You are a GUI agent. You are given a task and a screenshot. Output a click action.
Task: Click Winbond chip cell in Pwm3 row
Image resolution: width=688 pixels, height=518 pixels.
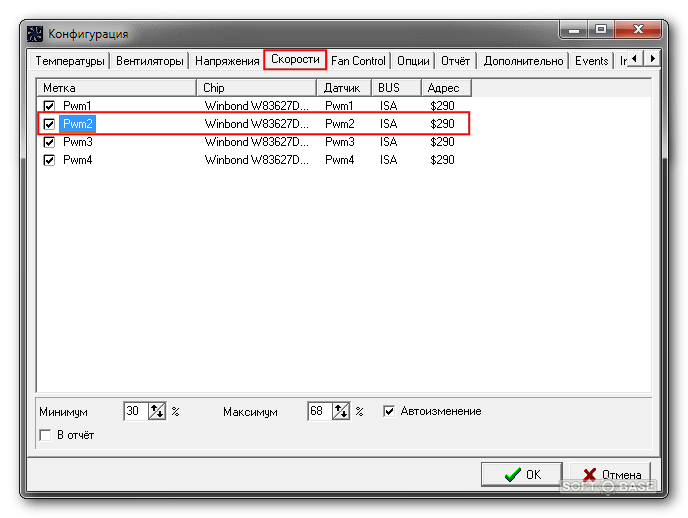tap(257, 142)
